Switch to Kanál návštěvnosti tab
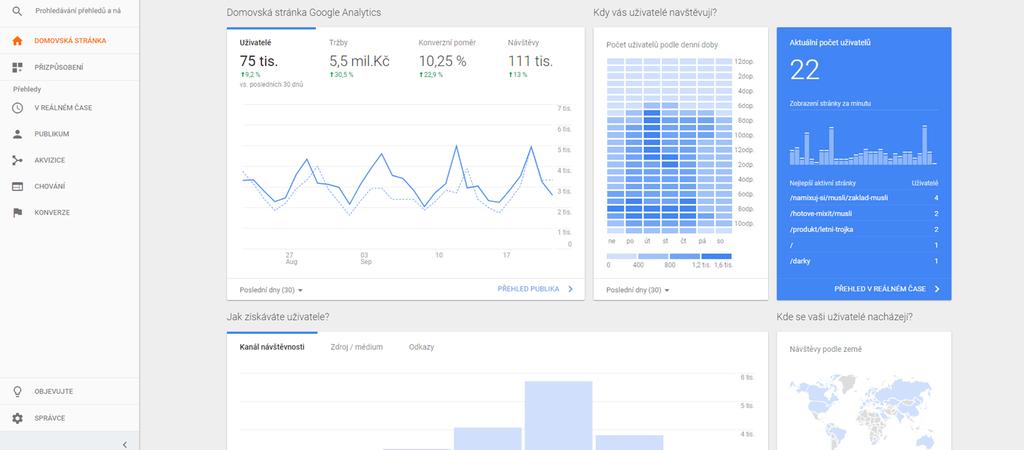The image size is (1024, 450). 272,347
